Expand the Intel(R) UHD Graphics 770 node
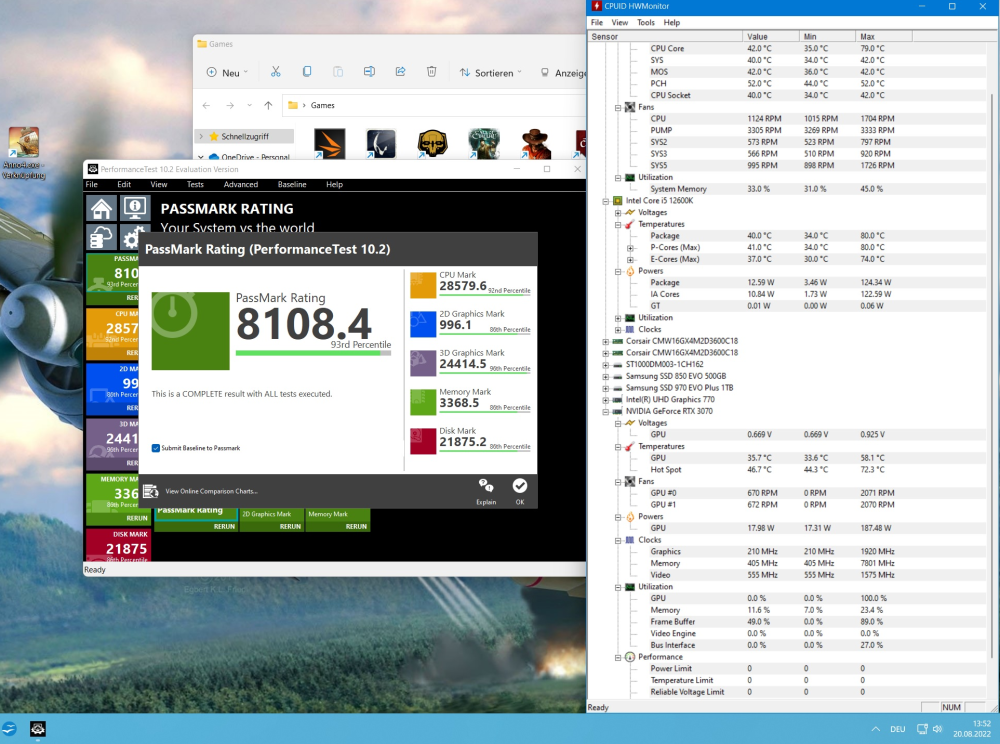Viewport: 1000px width, 744px height. [x=606, y=399]
